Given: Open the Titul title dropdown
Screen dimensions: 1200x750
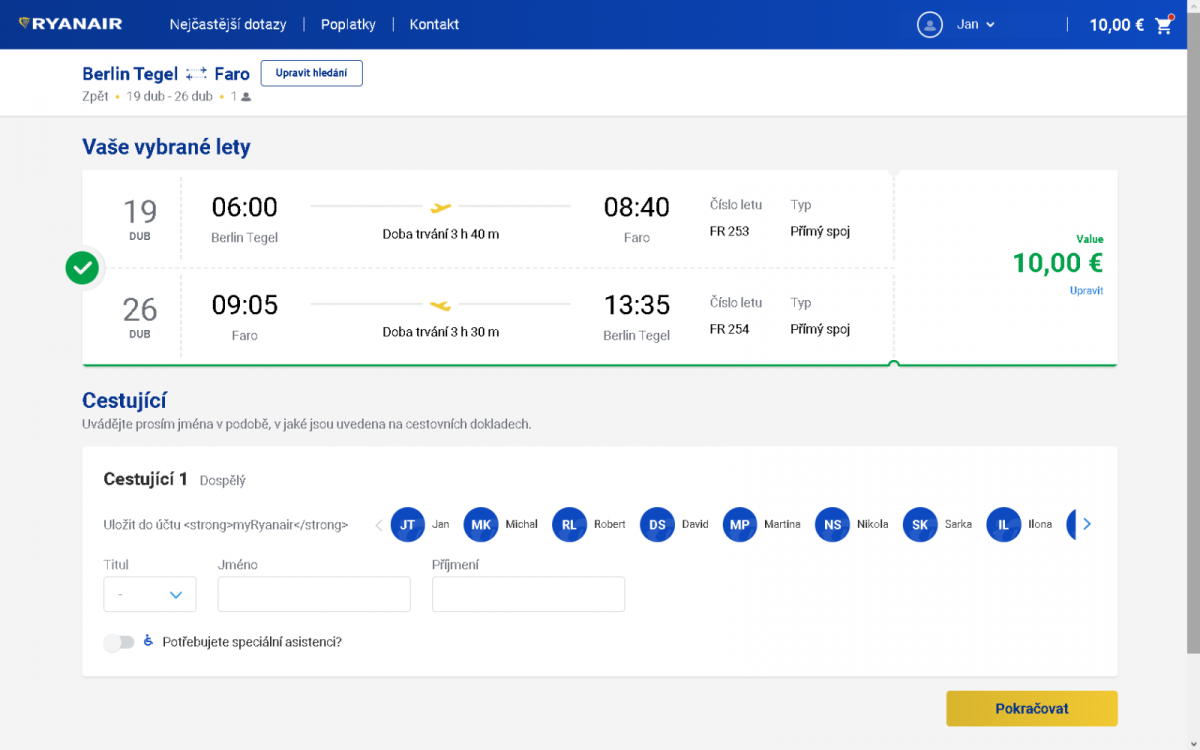Looking at the screenshot, I should (150, 594).
